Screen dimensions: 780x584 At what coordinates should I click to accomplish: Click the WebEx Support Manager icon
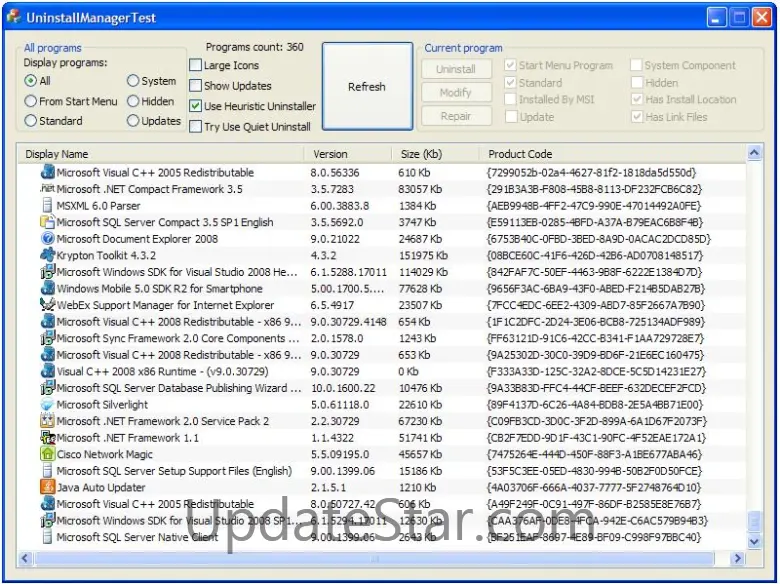pos(47,305)
